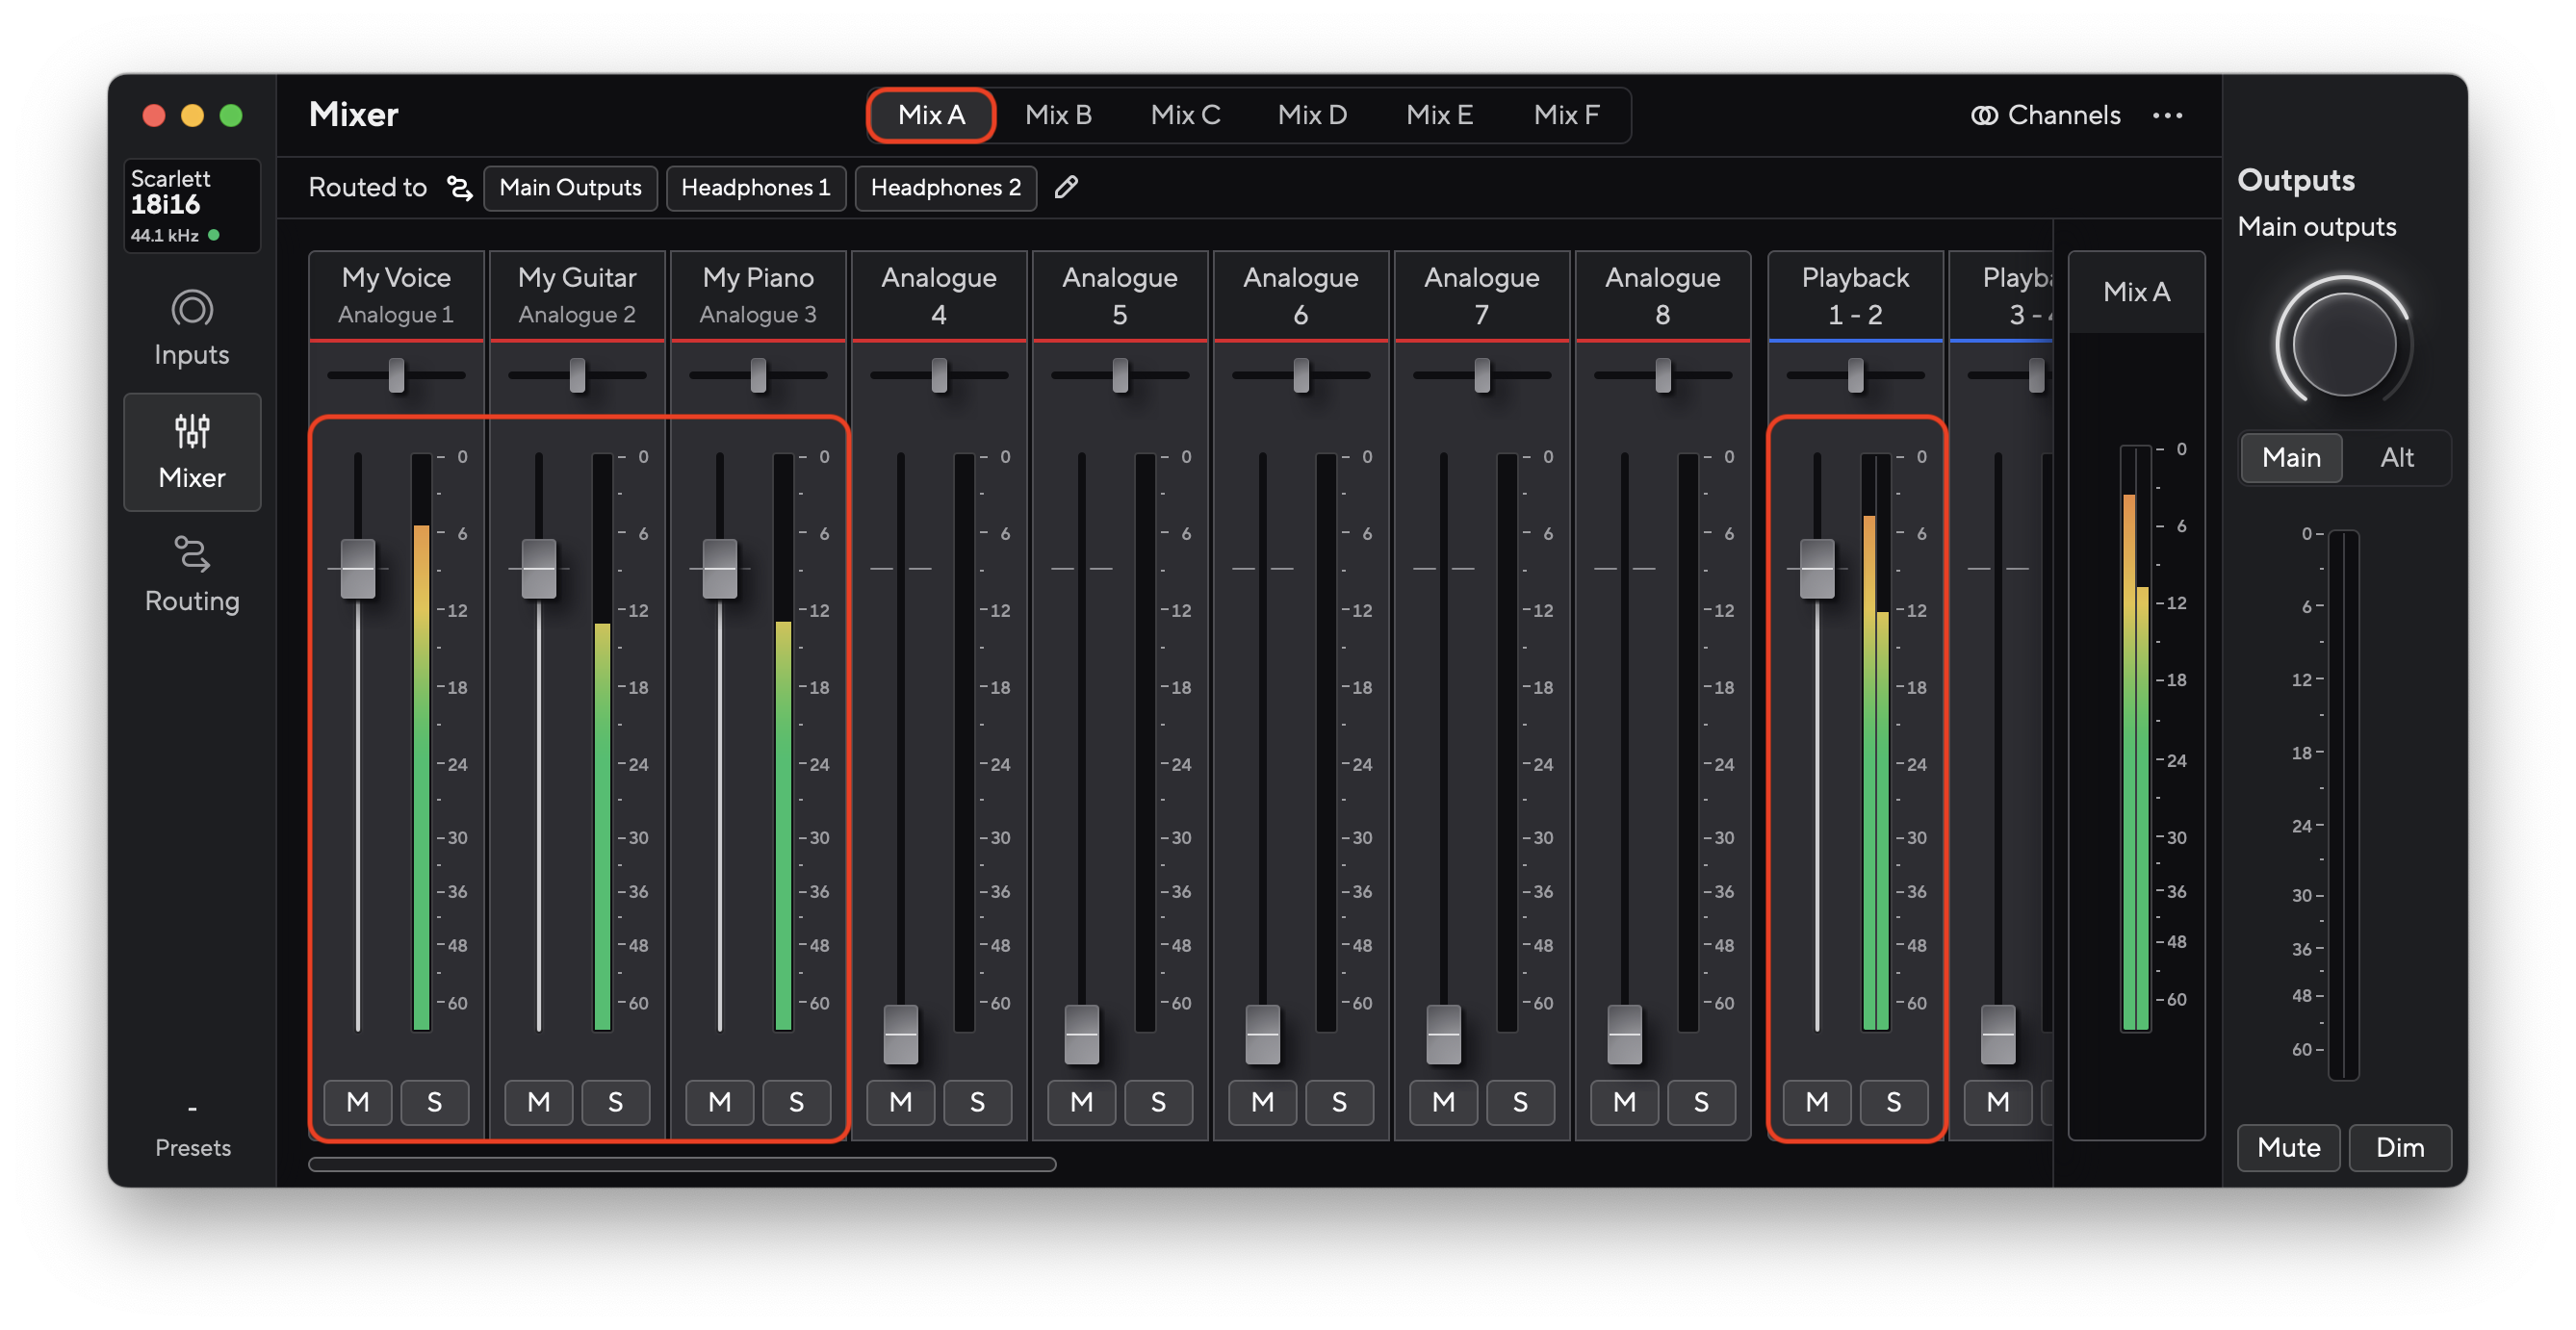The height and width of the screenshot is (1330, 2576).
Task: Click the routing icon beside Routed to
Action: point(459,188)
